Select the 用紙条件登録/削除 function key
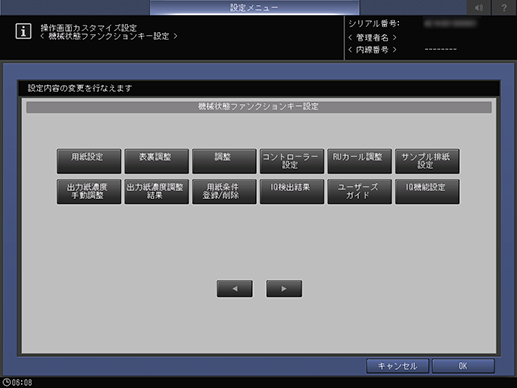This screenshot has width=517, height=388. (x=224, y=191)
